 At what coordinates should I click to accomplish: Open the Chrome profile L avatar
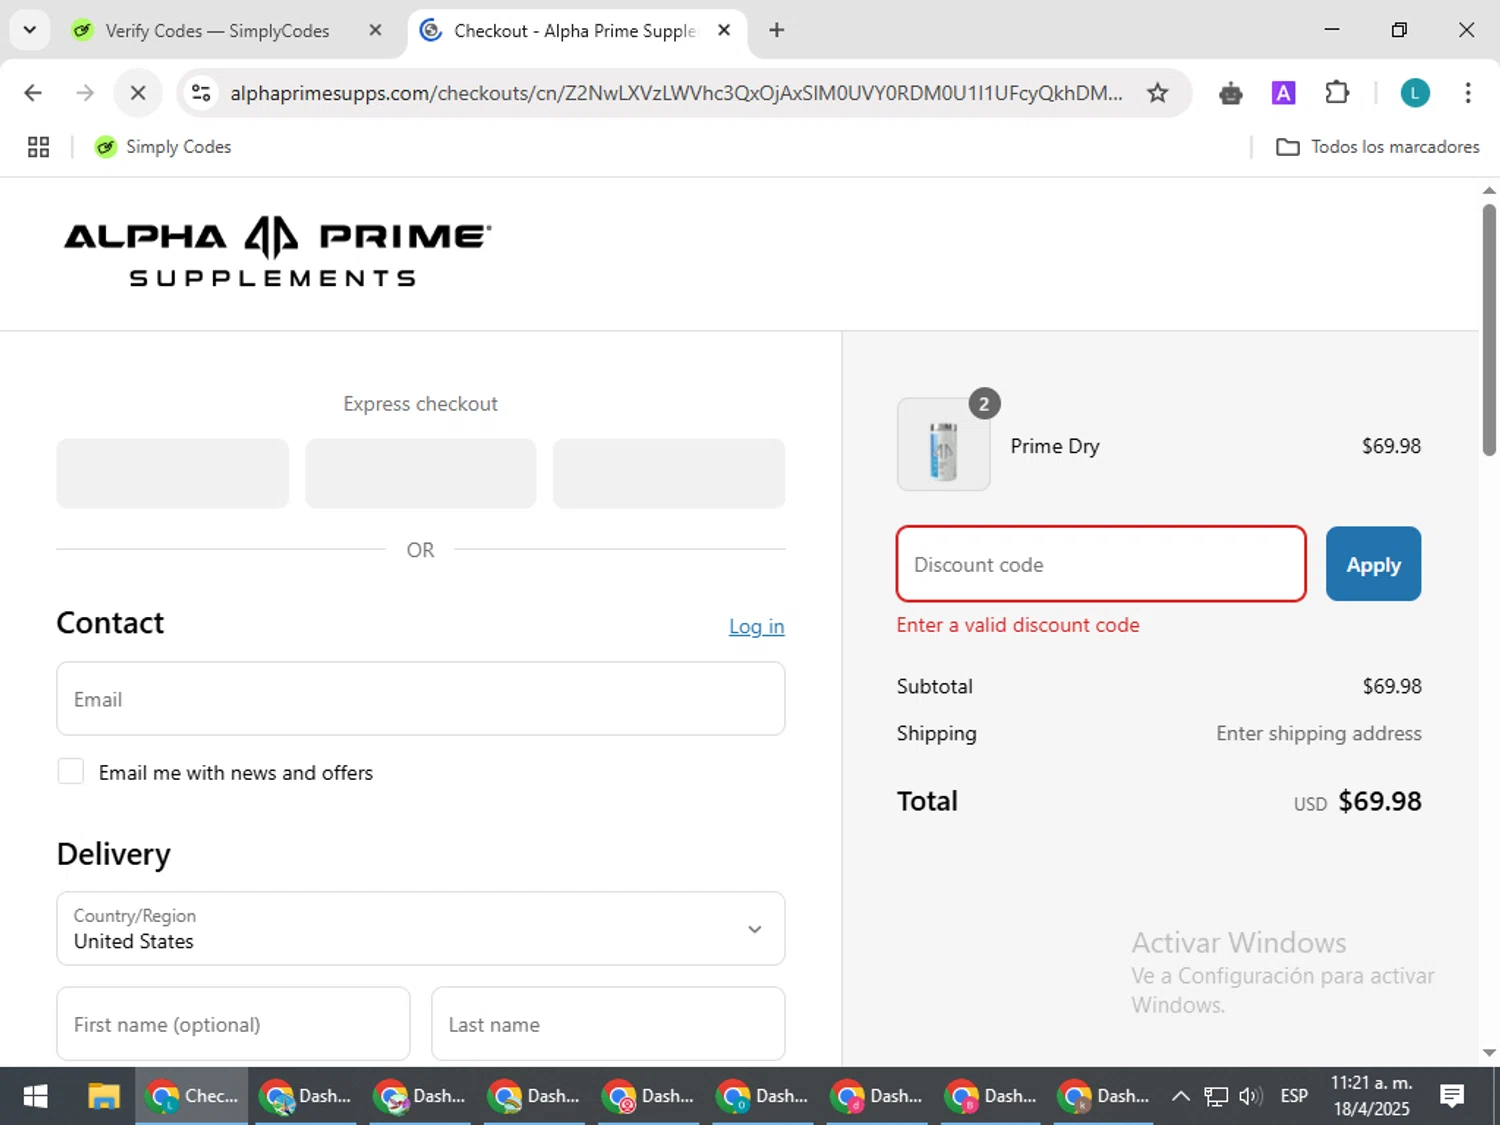coord(1414,93)
